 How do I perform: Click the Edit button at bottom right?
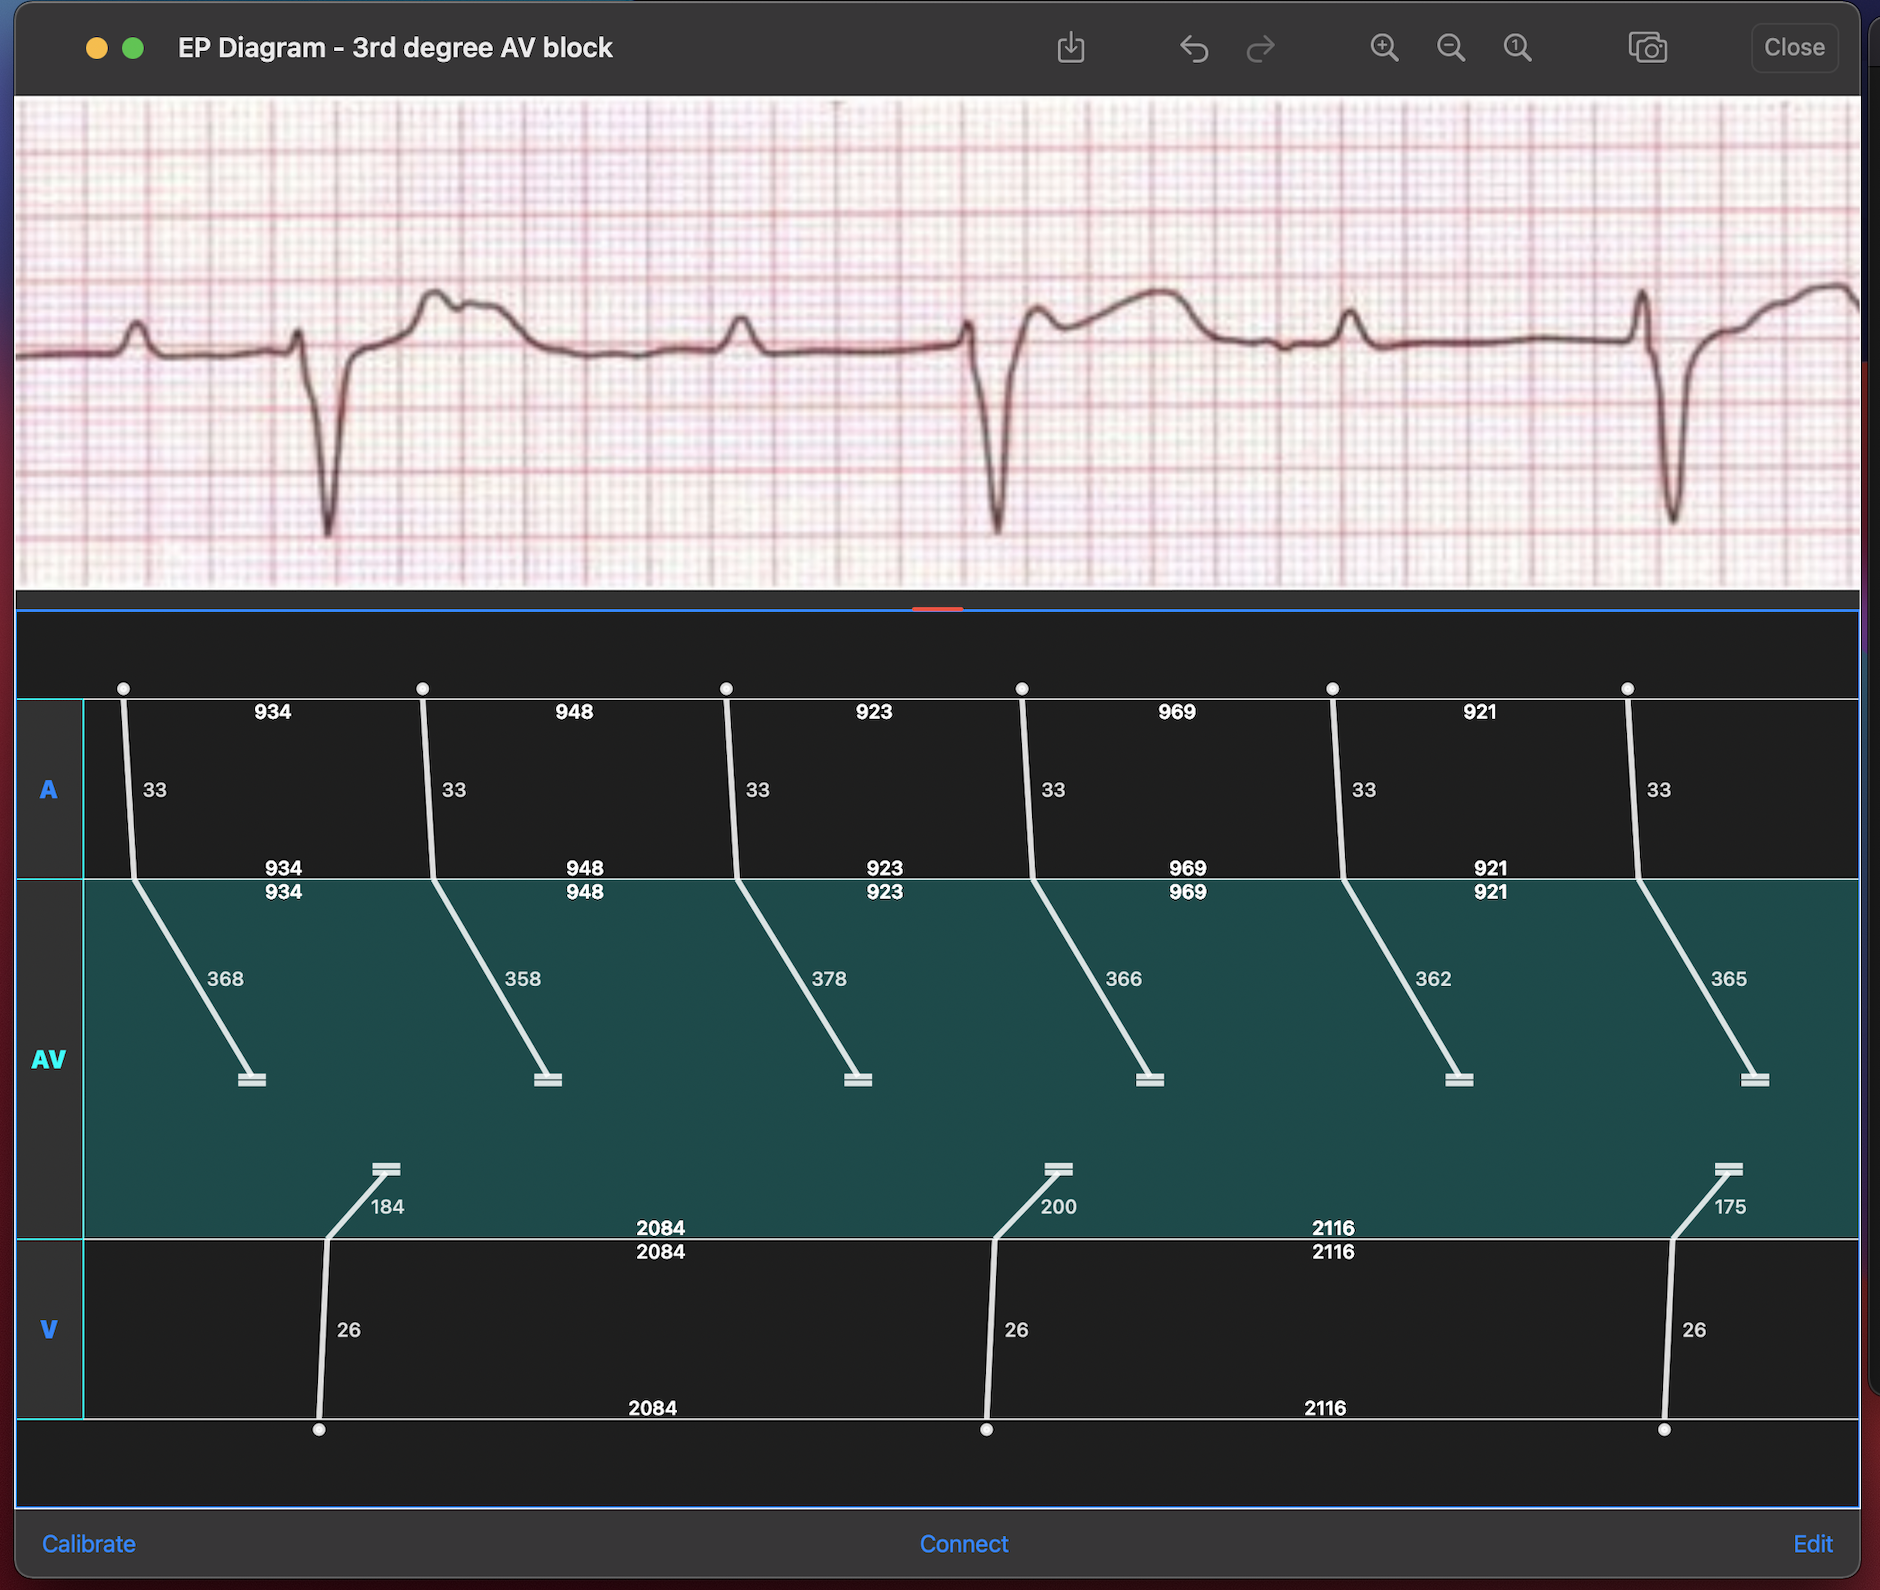click(1813, 1543)
